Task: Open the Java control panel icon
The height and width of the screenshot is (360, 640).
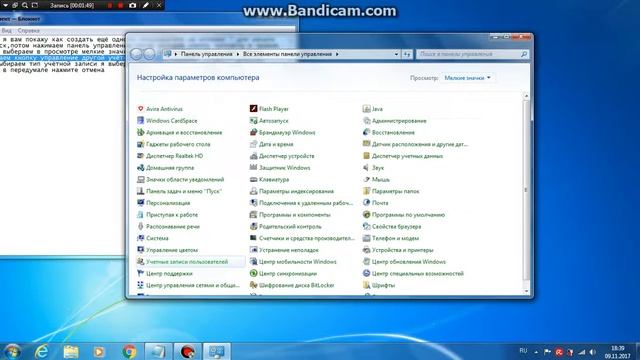Action: click(x=367, y=109)
